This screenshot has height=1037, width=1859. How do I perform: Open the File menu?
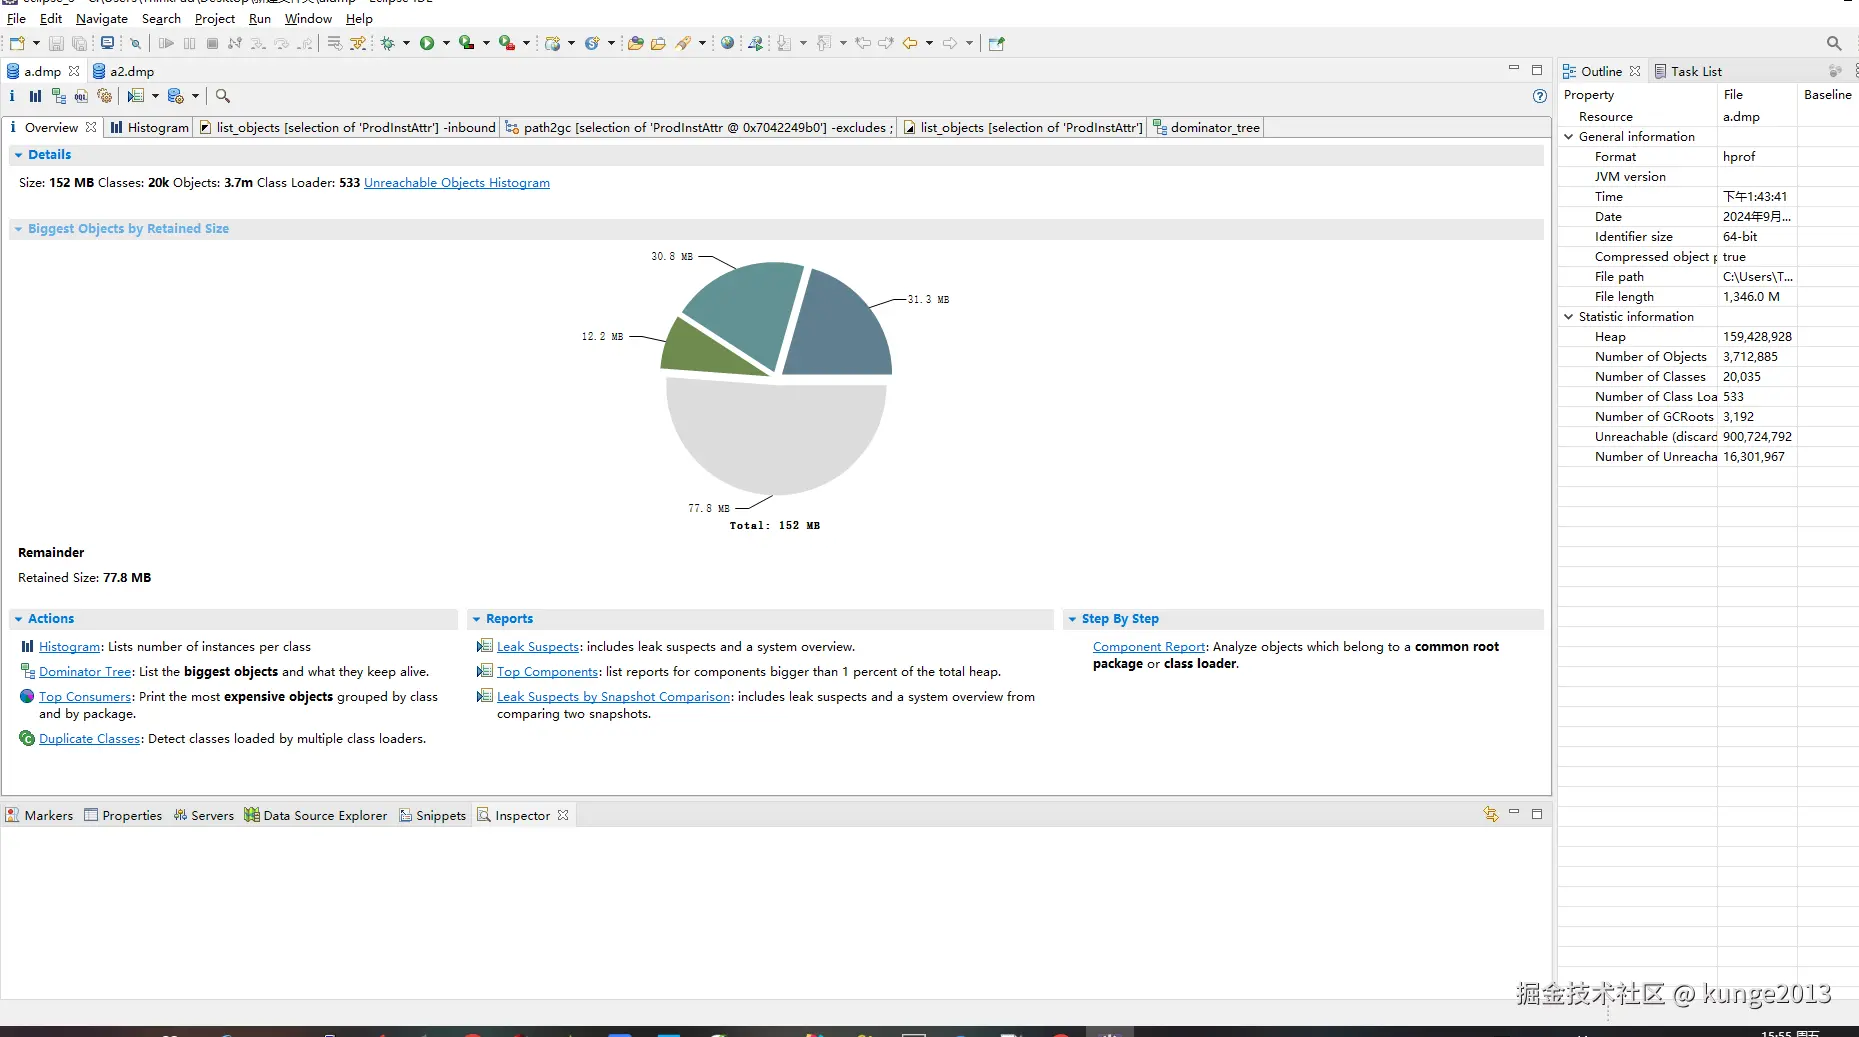[16, 18]
